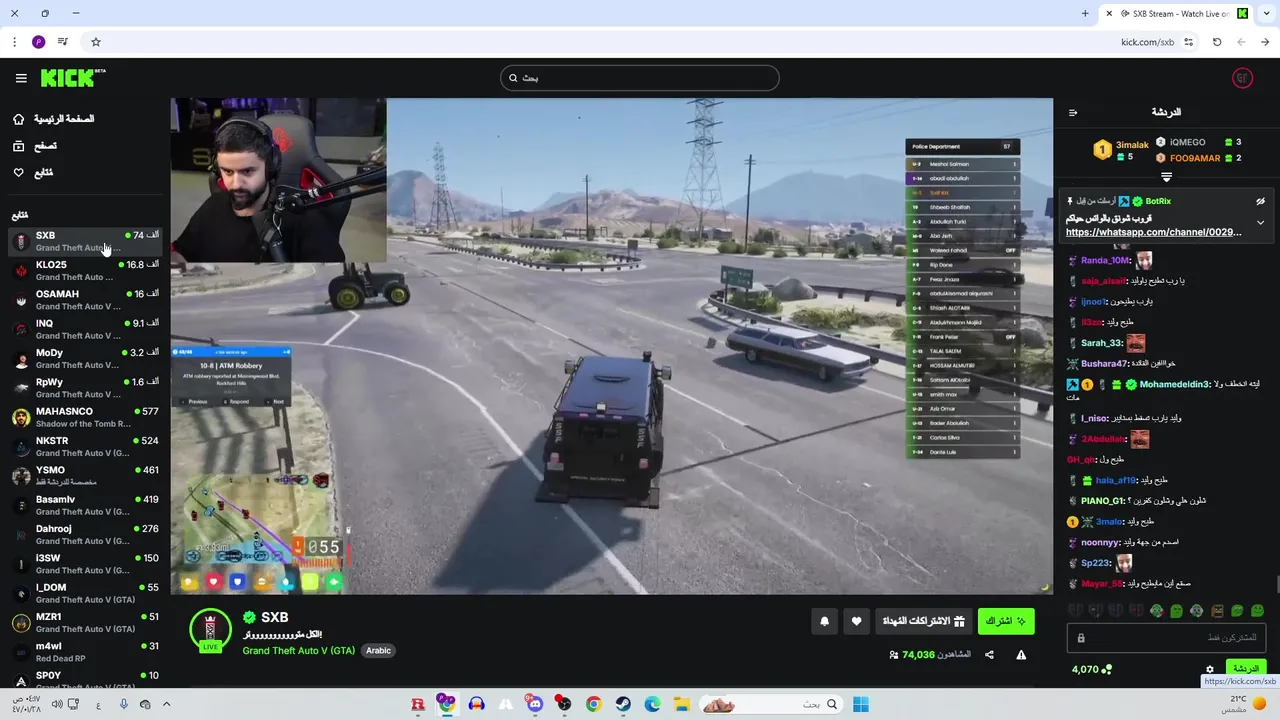Click the gift subscriptions button
The width and height of the screenshot is (1280, 720).
pos(923,621)
